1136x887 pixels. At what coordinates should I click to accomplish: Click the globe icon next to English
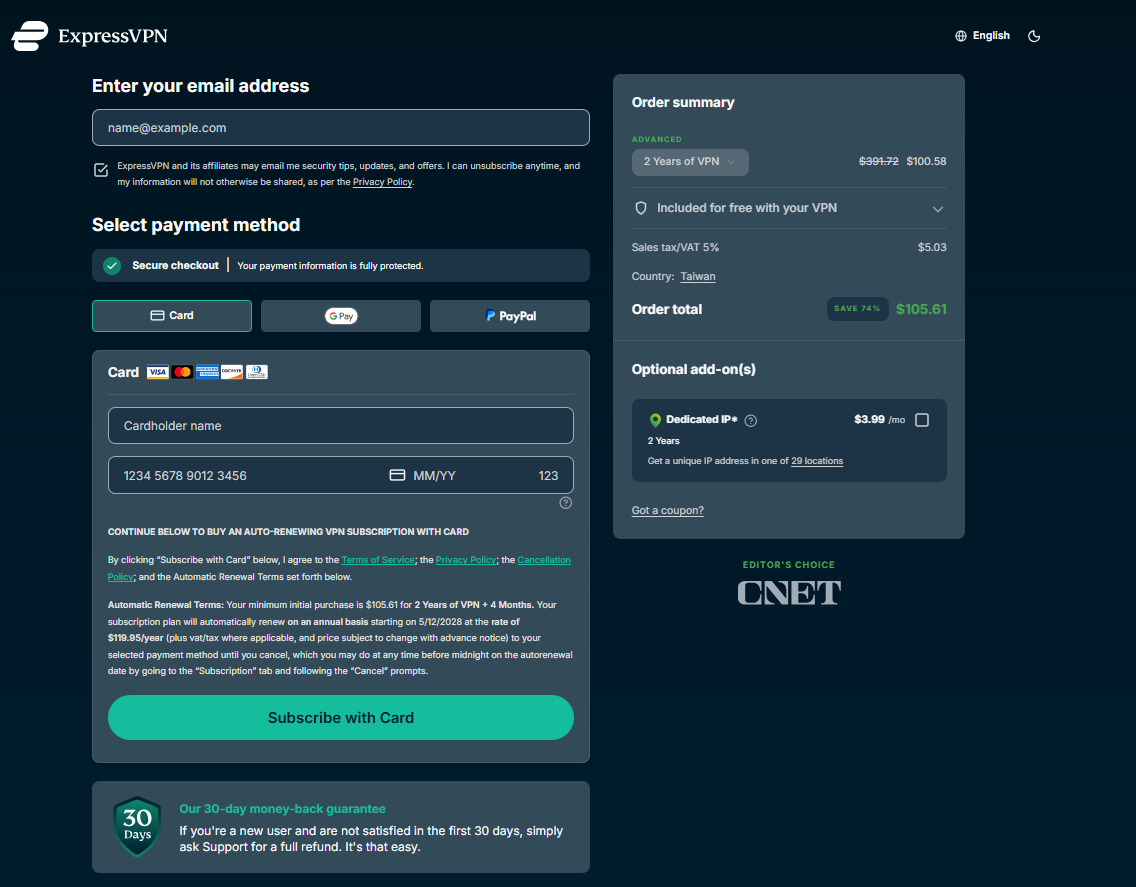point(959,35)
